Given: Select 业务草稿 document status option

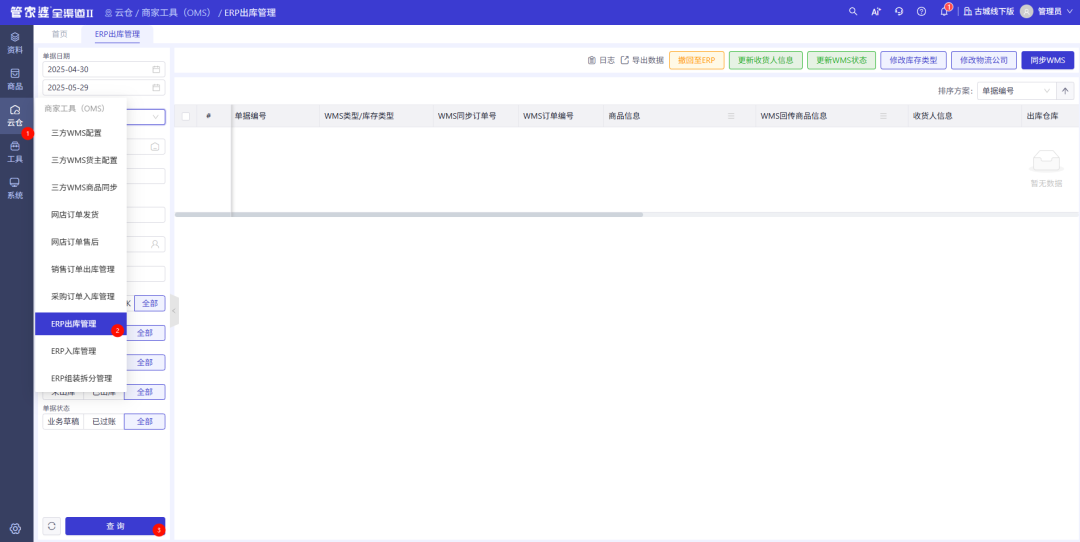Looking at the screenshot, I should click(63, 422).
